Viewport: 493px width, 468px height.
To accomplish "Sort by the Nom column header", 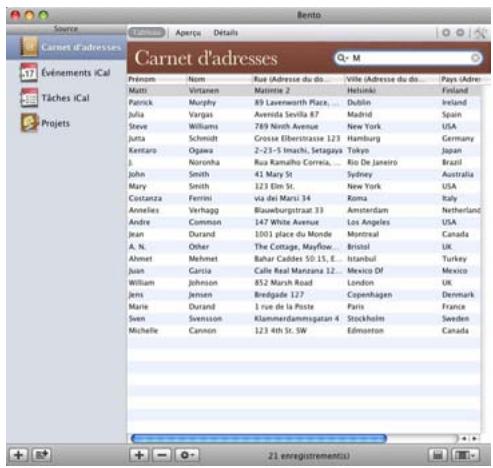I will pyautogui.click(x=219, y=79).
